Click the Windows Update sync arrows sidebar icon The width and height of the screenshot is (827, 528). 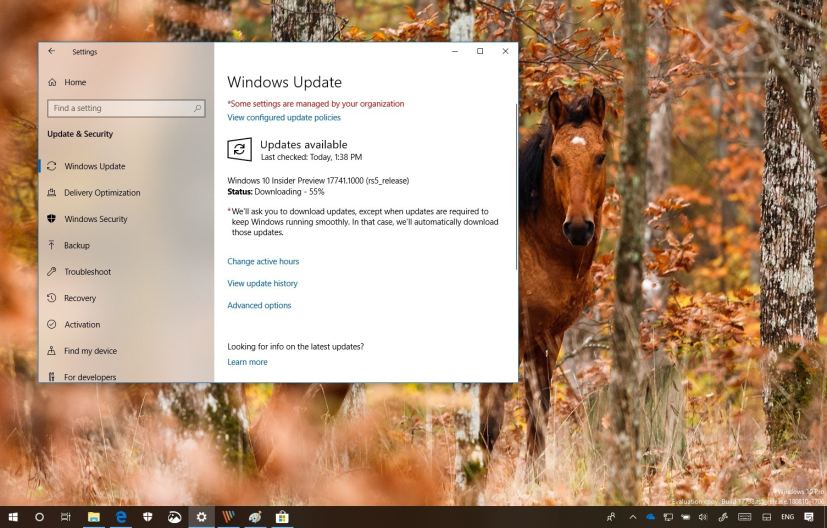[52, 166]
